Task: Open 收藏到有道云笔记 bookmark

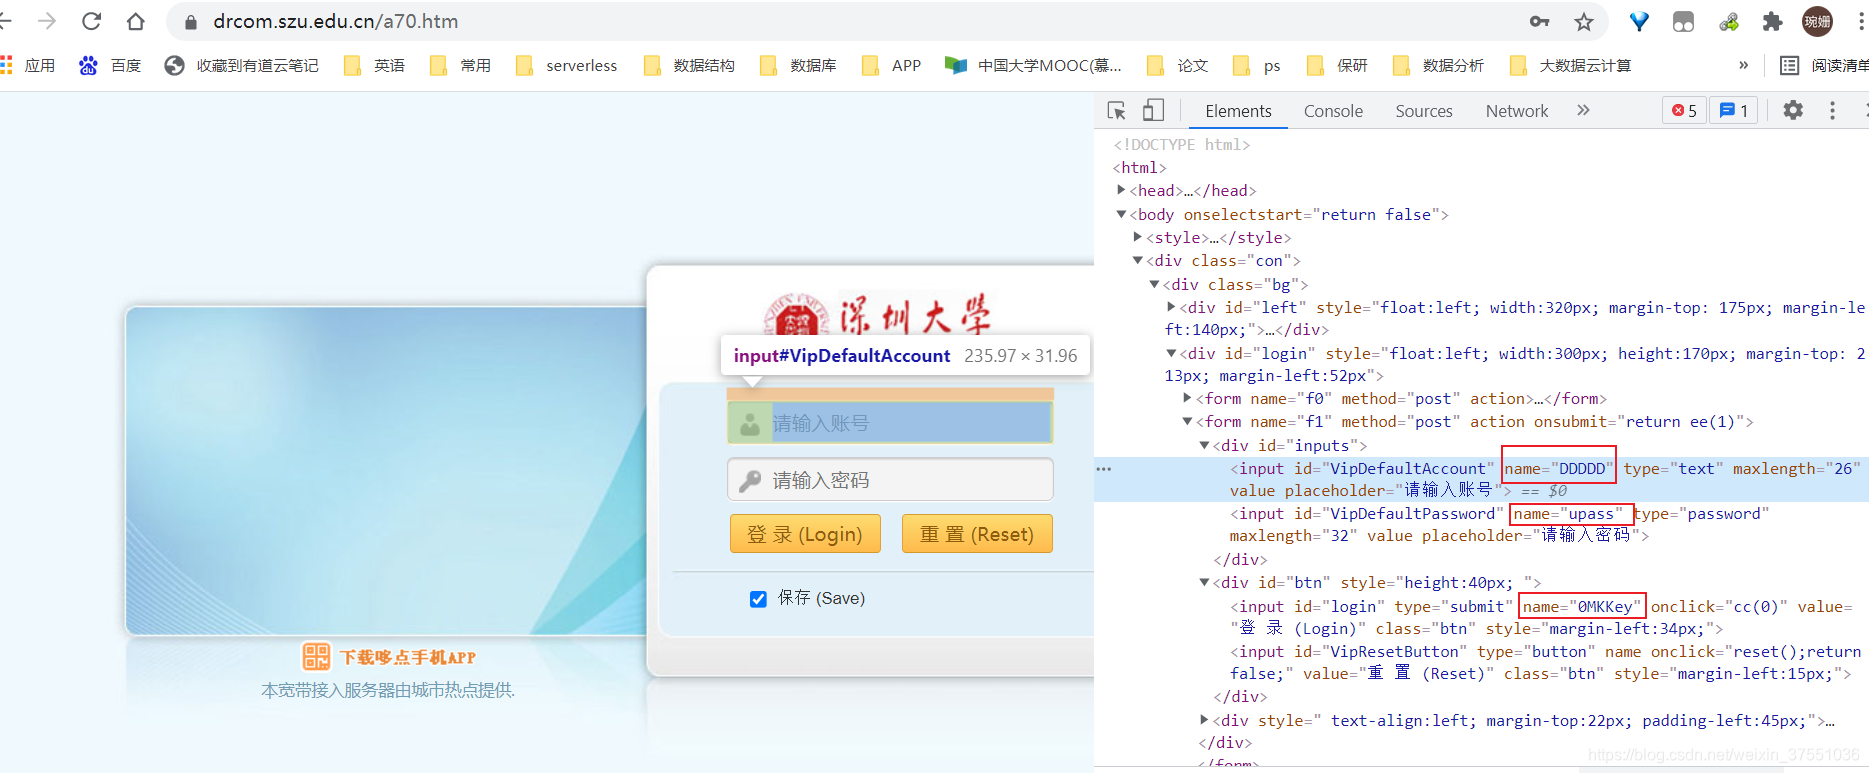Action: [x=242, y=65]
